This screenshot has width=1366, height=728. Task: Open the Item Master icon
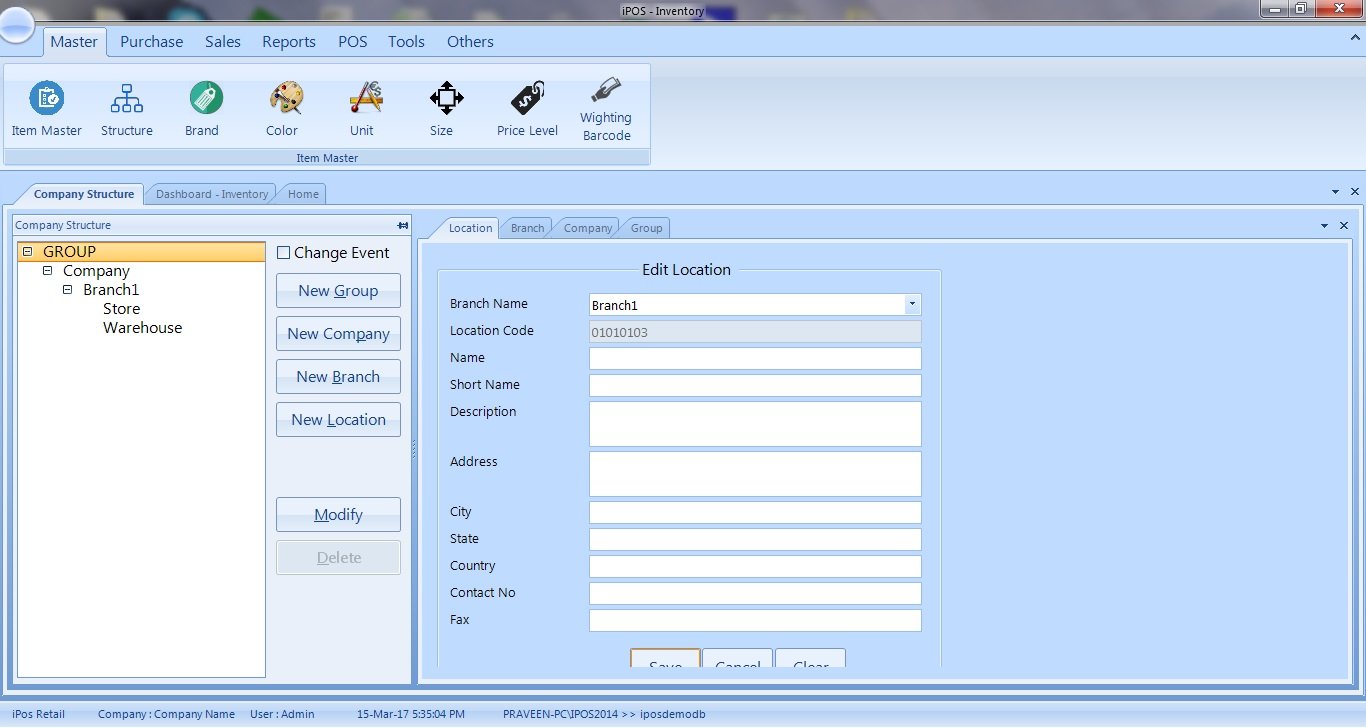click(46, 99)
